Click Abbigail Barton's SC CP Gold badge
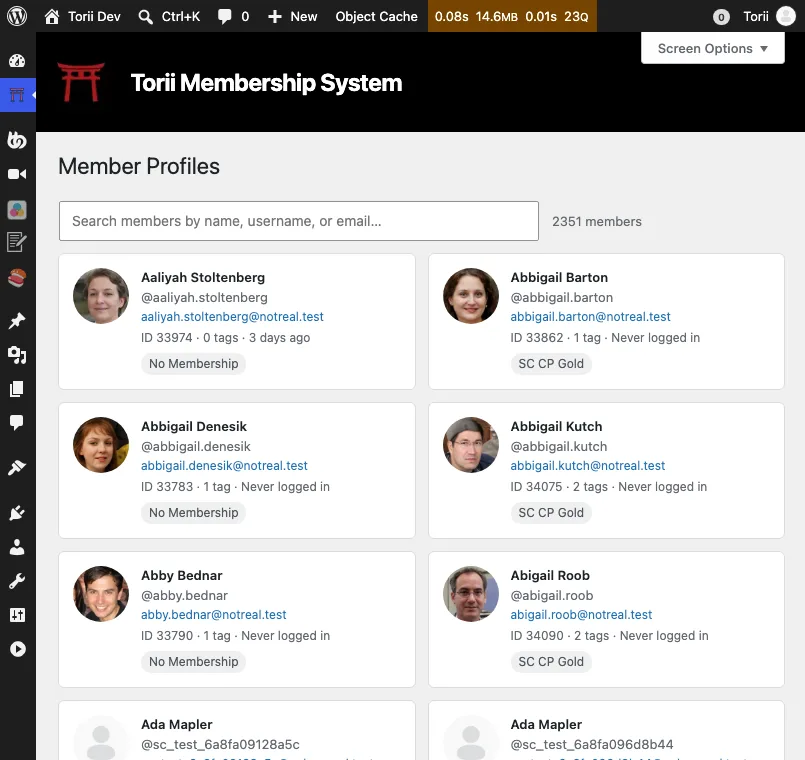 [551, 364]
